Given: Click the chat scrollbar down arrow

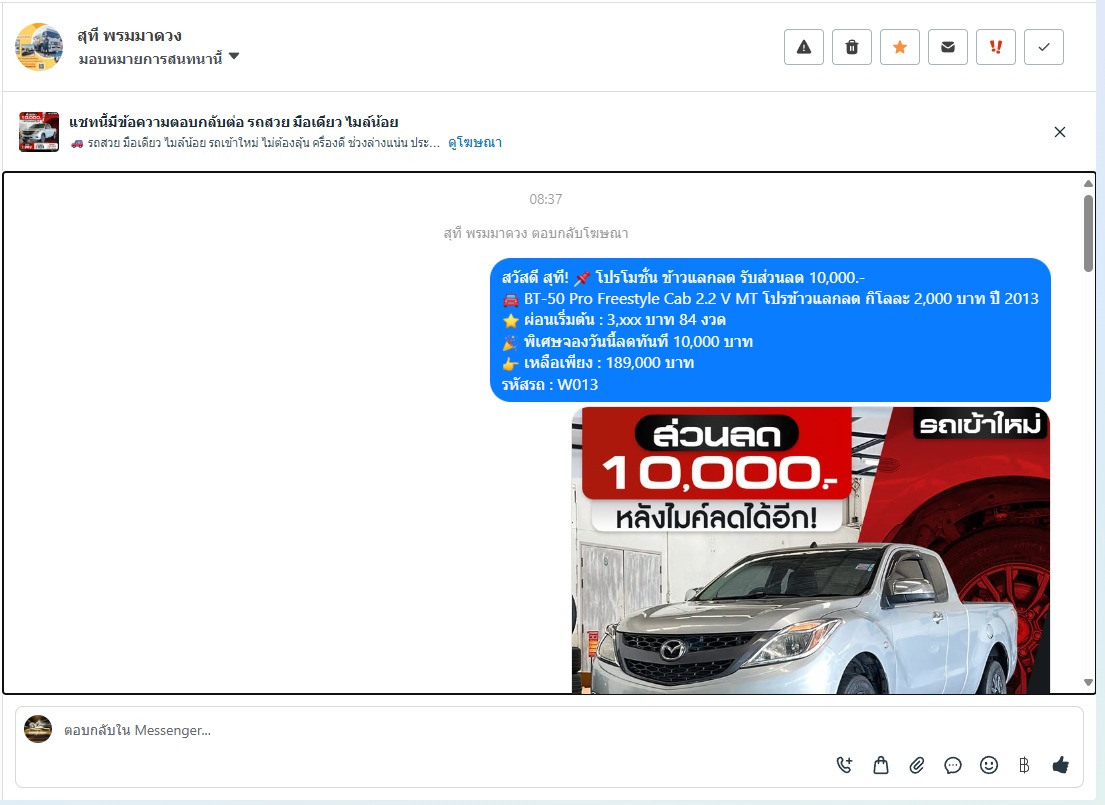Looking at the screenshot, I should coord(1089,683).
